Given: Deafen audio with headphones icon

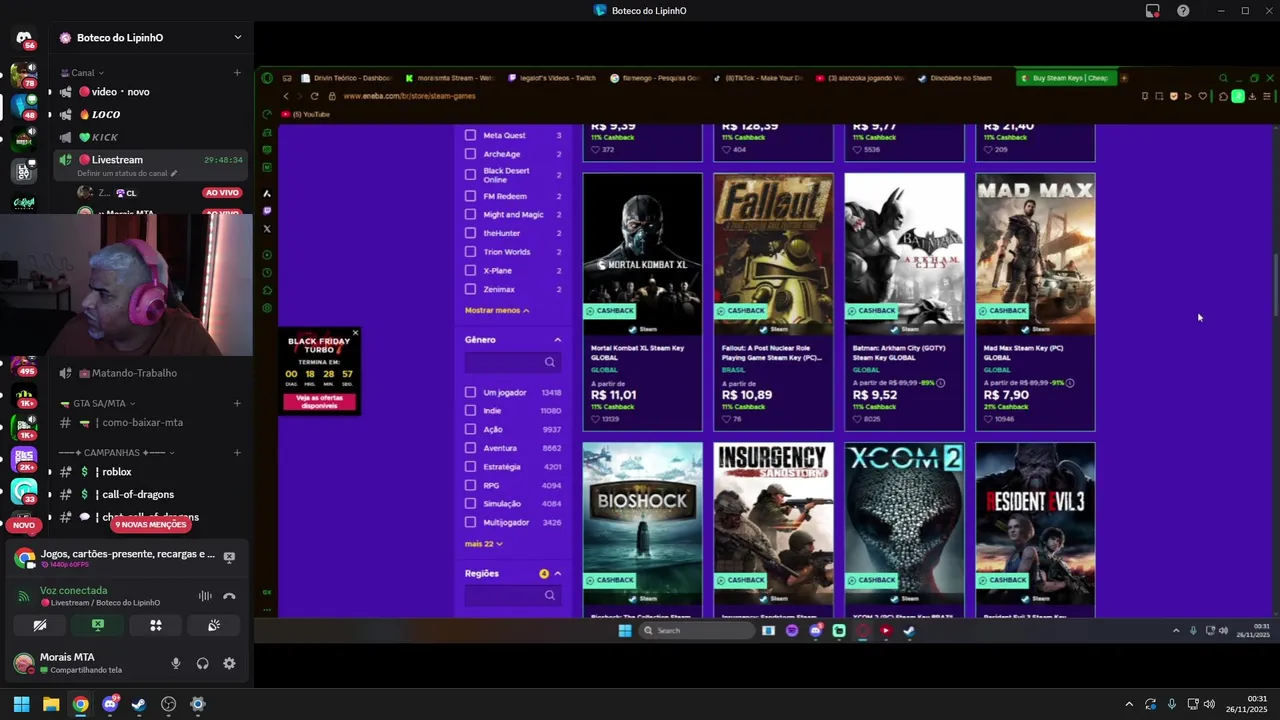Looking at the screenshot, I should (x=203, y=663).
